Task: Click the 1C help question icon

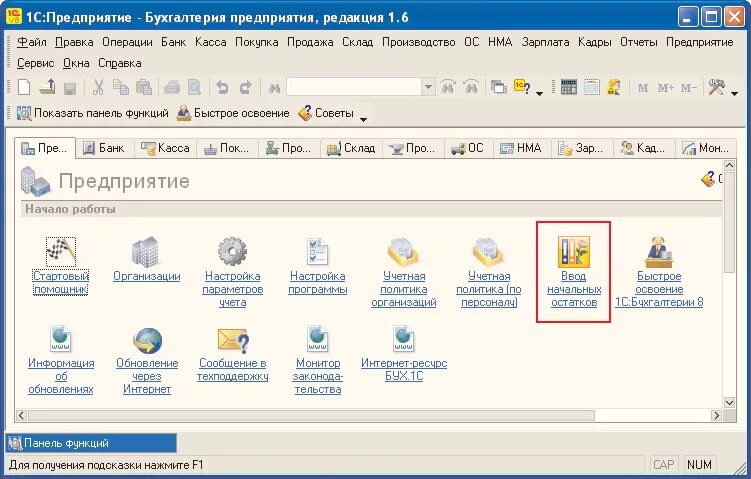Action: click(x=522, y=87)
